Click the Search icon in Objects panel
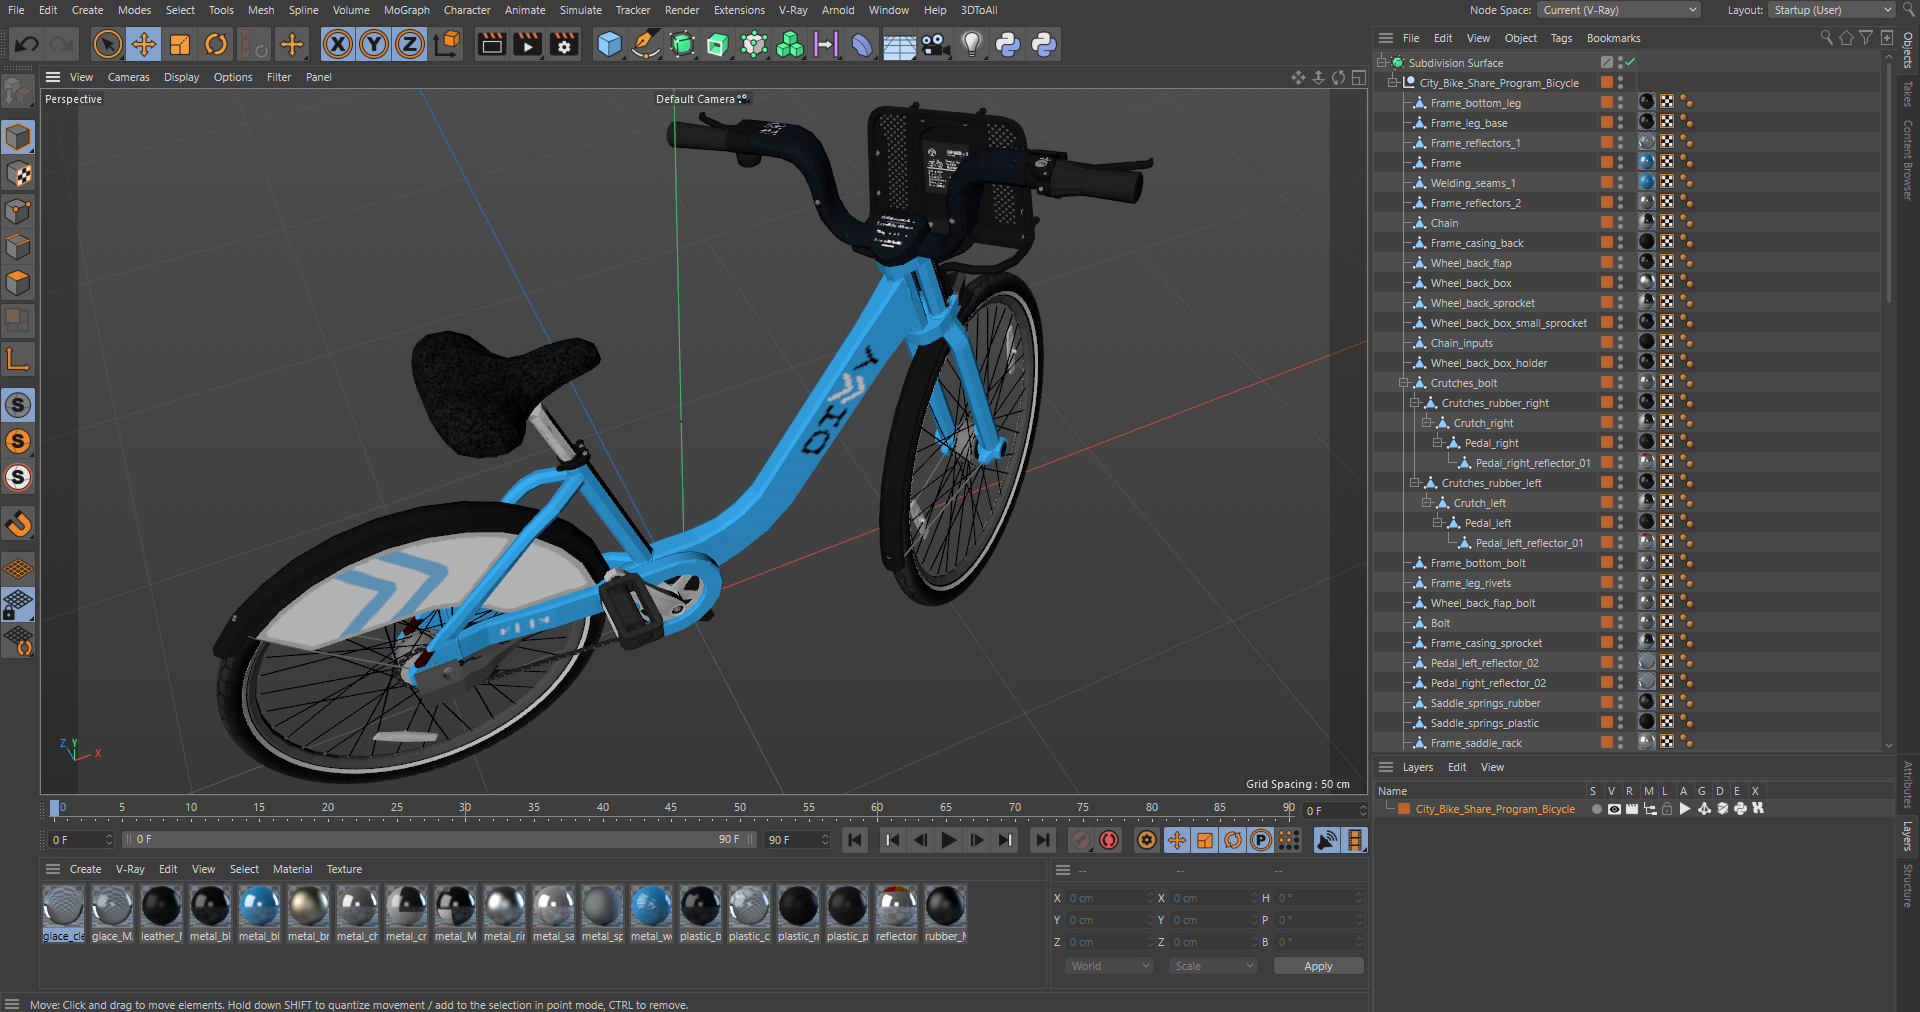 click(1827, 38)
